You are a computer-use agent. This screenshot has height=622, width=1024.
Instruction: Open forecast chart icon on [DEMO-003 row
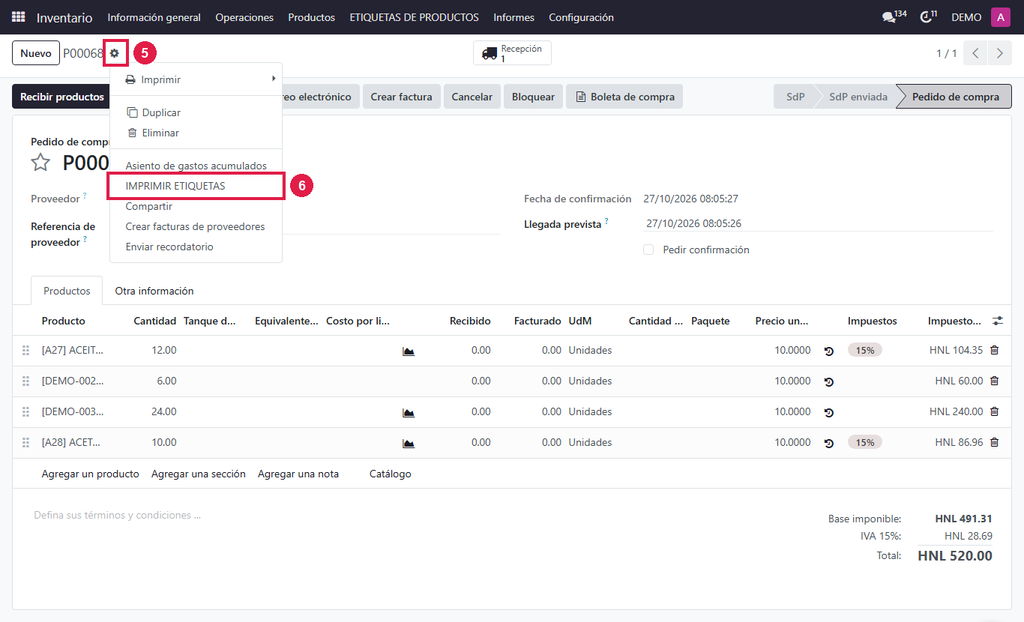click(408, 412)
